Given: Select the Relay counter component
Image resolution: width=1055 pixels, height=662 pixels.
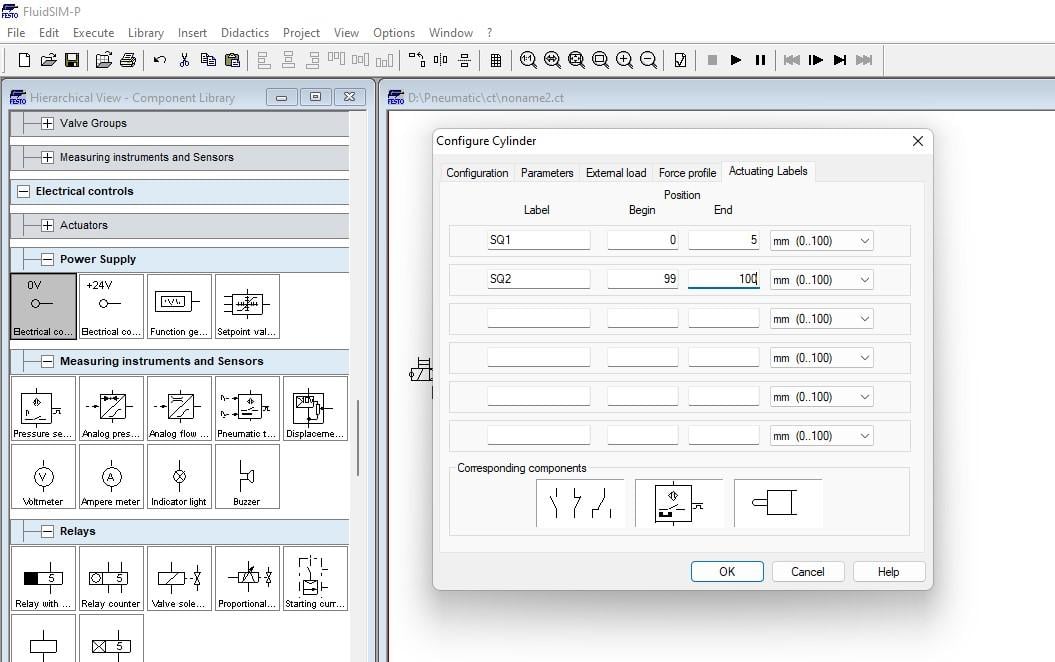Looking at the screenshot, I should 111,578.
